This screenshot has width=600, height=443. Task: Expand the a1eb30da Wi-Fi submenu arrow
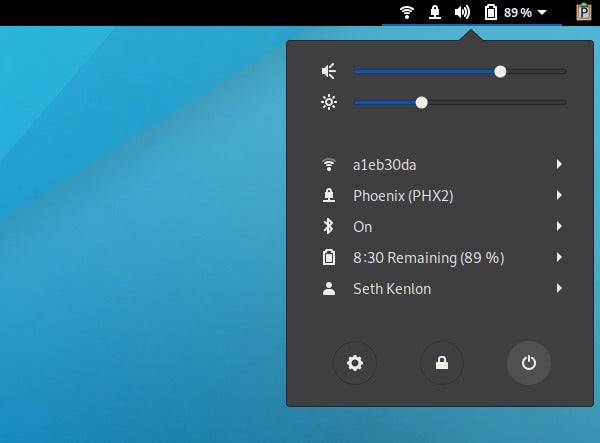[559, 164]
